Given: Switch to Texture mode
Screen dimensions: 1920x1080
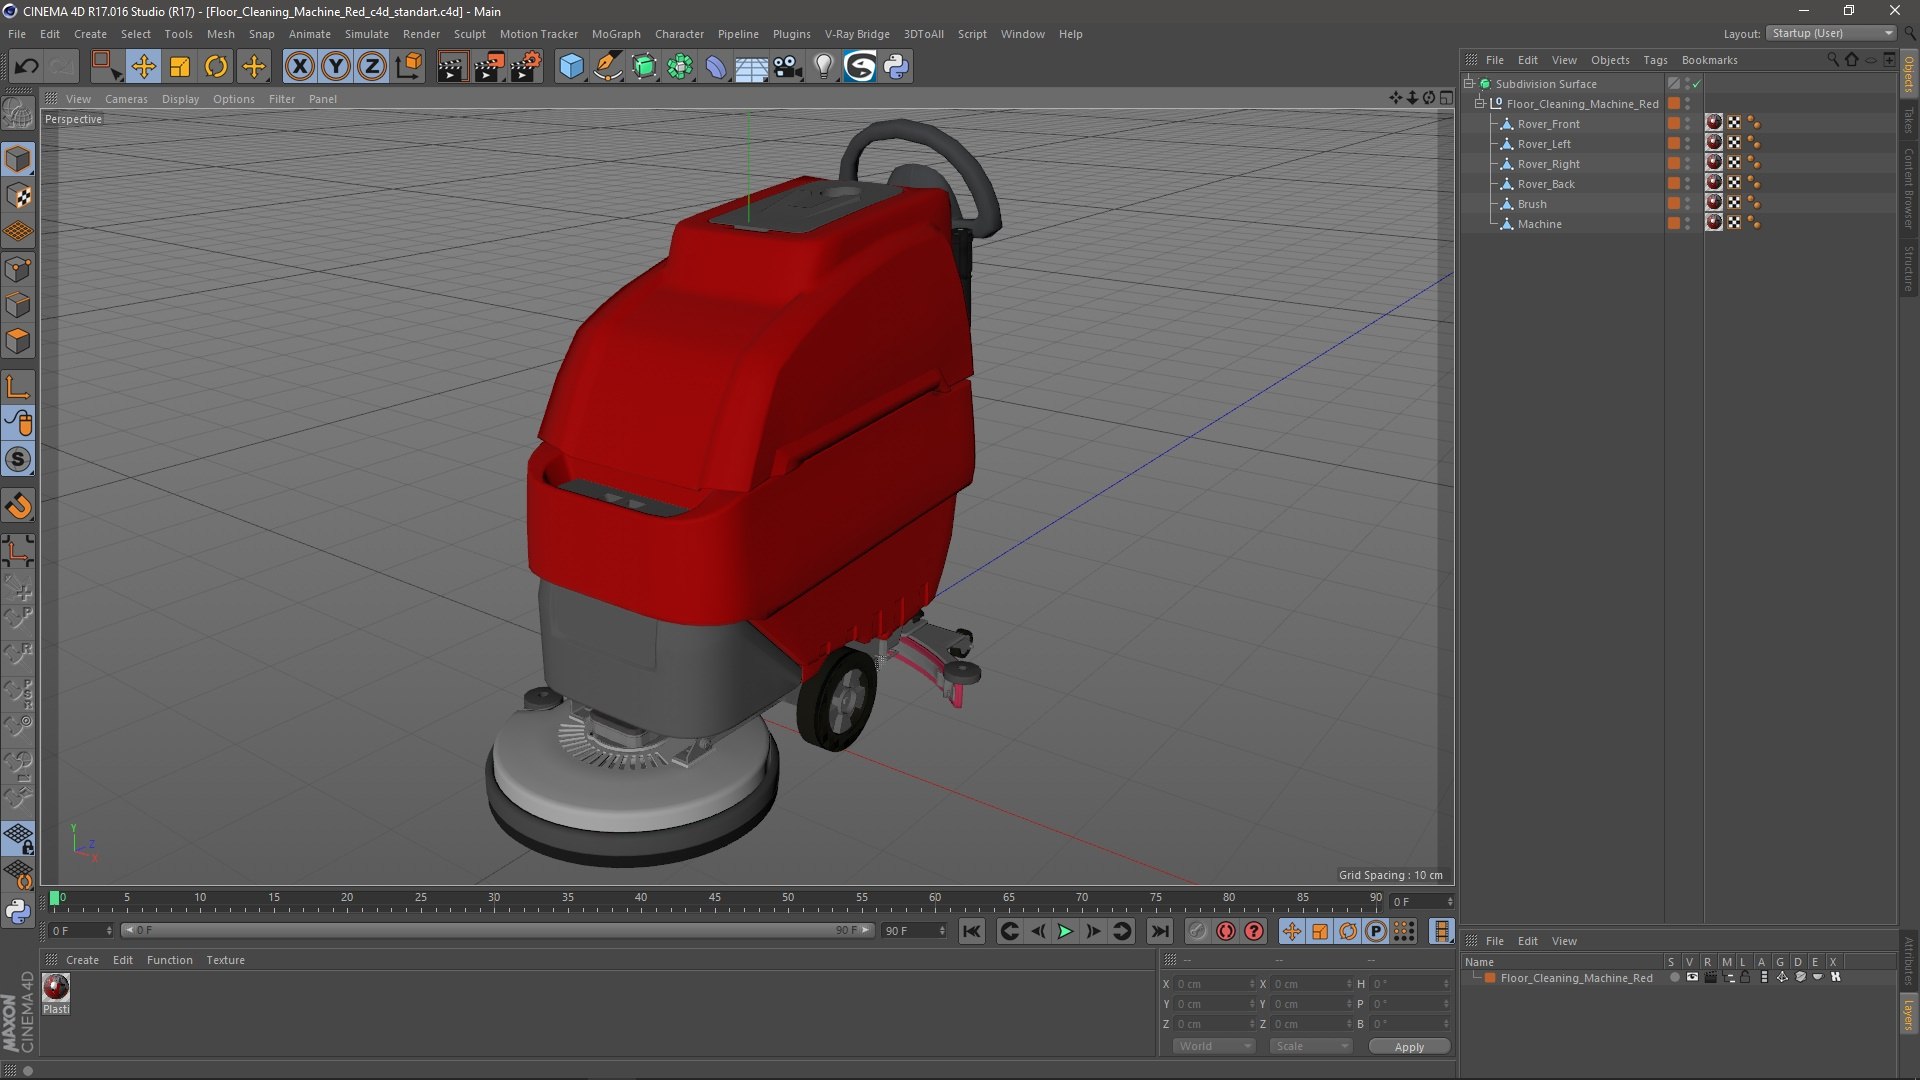Looking at the screenshot, I should click(x=18, y=196).
